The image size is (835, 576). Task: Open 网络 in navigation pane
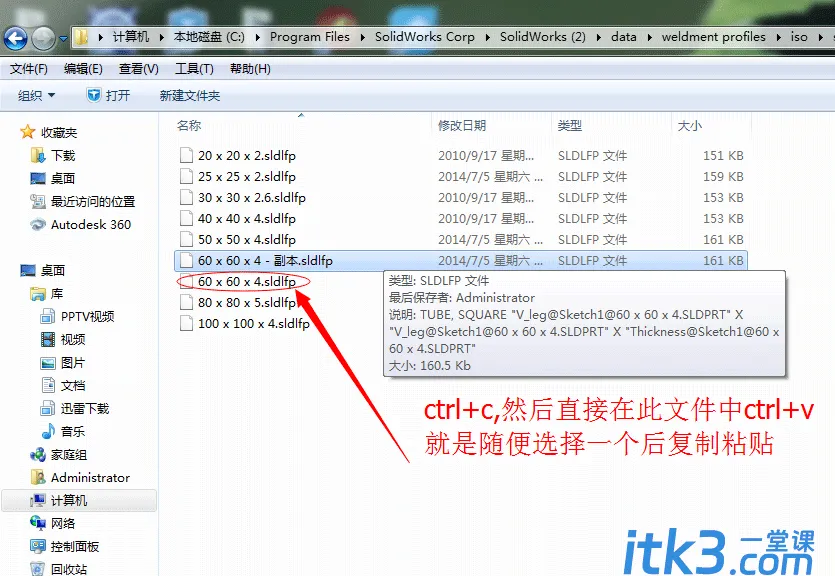tap(53, 523)
